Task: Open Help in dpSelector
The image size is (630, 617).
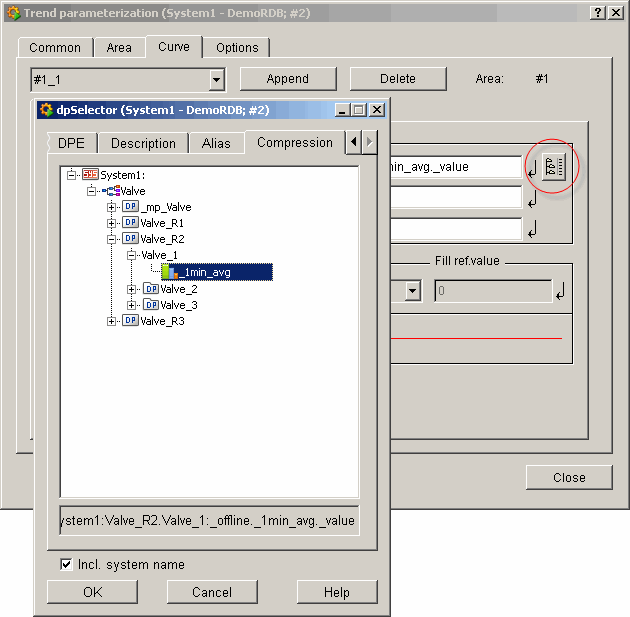Action: (337, 592)
